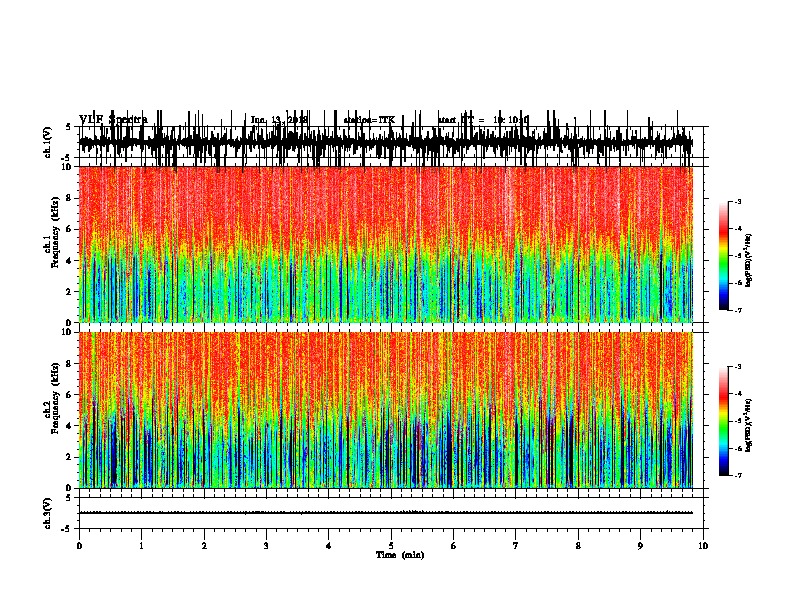The width and height of the screenshot is (792, 612).
Task: Click the ch.3 flat waveform trace
Action: (386, 513)
